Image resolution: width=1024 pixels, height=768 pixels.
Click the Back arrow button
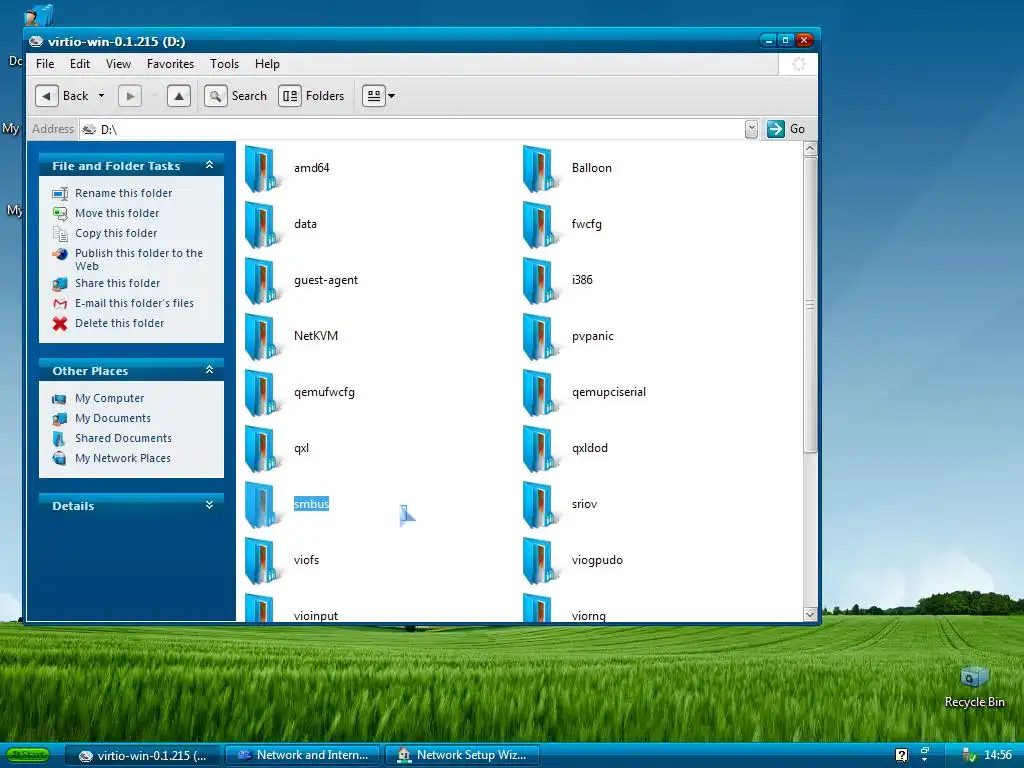[46, 96]
